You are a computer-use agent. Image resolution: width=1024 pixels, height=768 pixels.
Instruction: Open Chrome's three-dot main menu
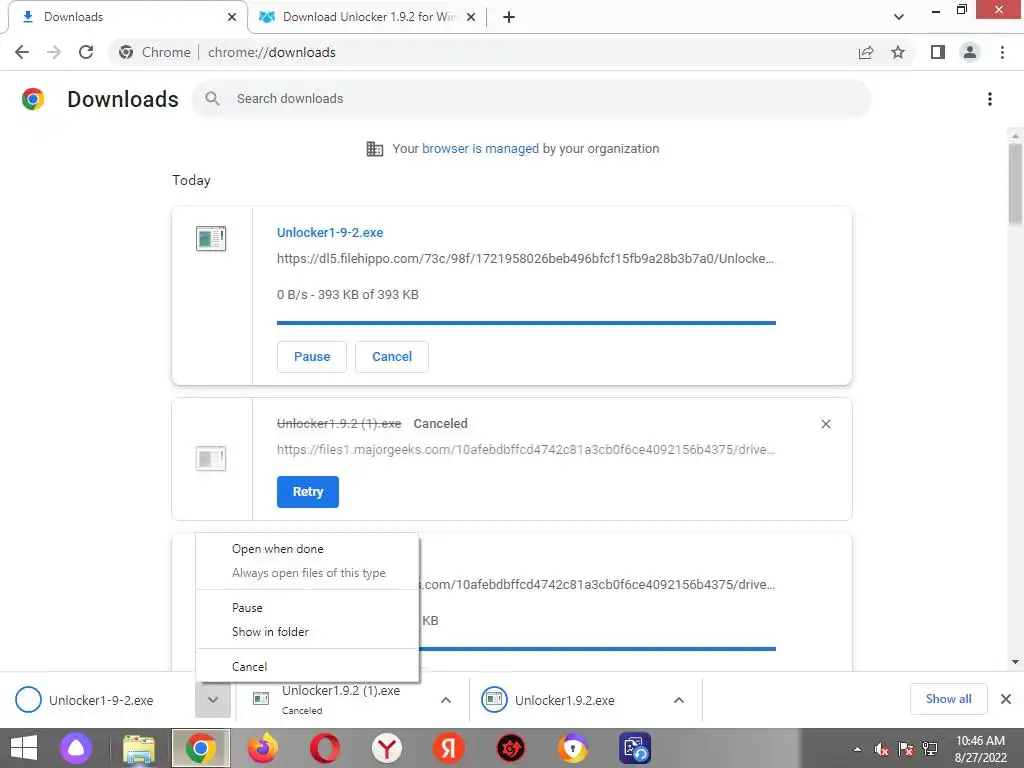tap(1002, 52)
